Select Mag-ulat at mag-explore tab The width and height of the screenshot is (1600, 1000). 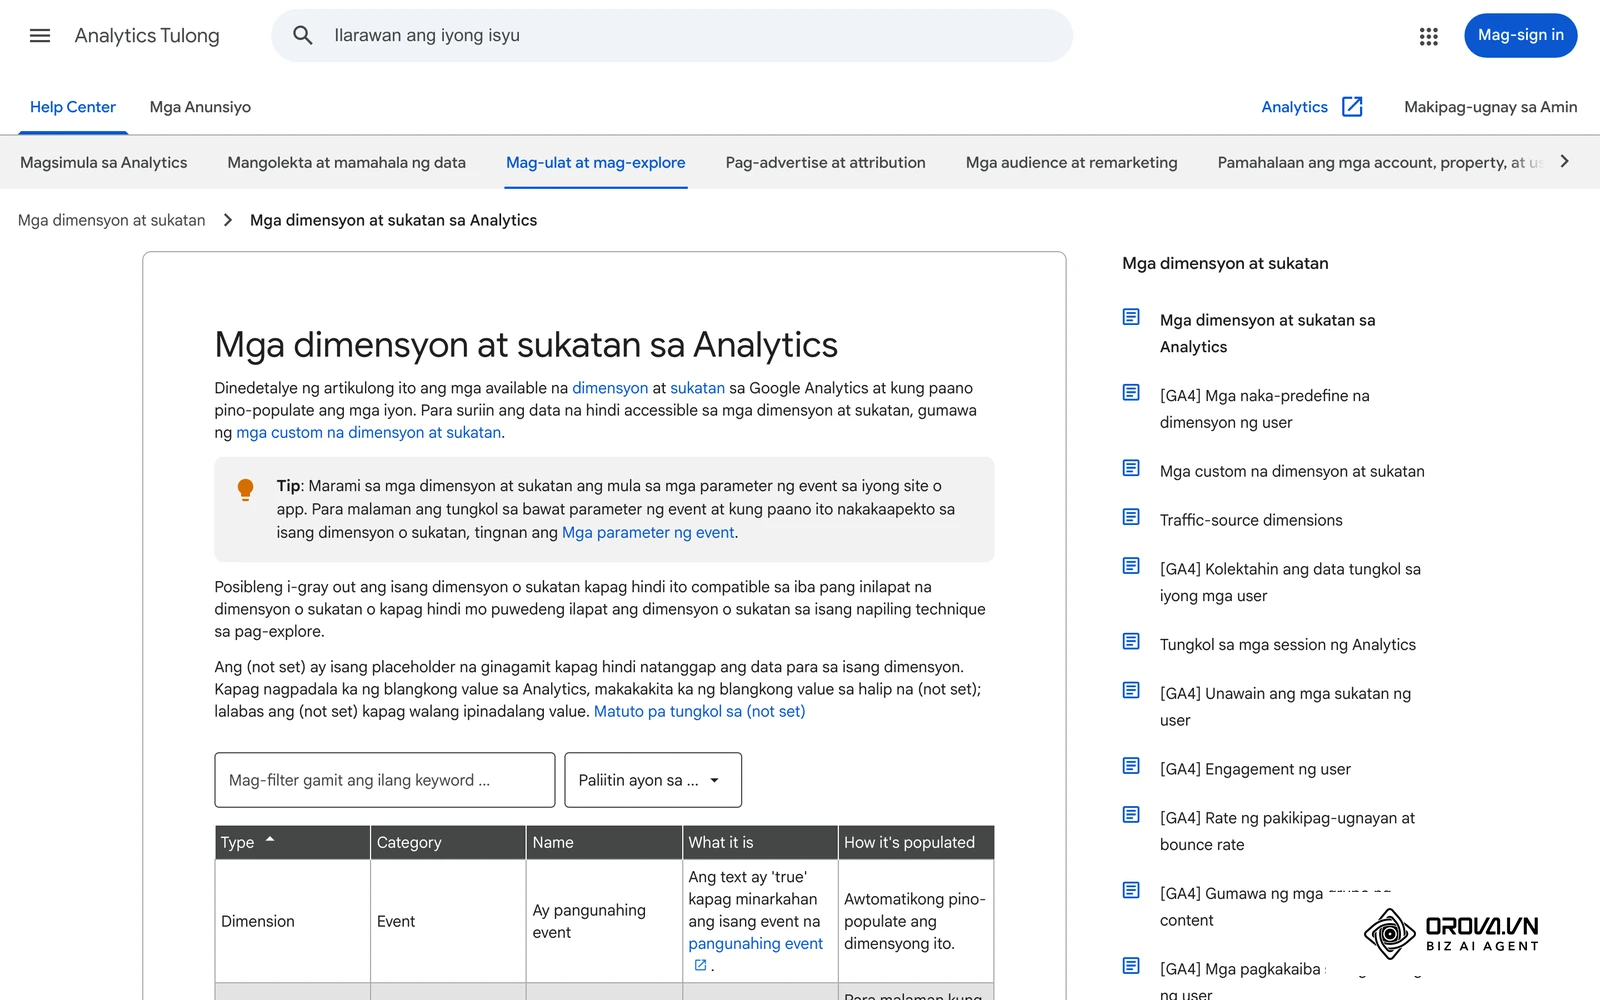pyautogui.click(x=596, y=162)
